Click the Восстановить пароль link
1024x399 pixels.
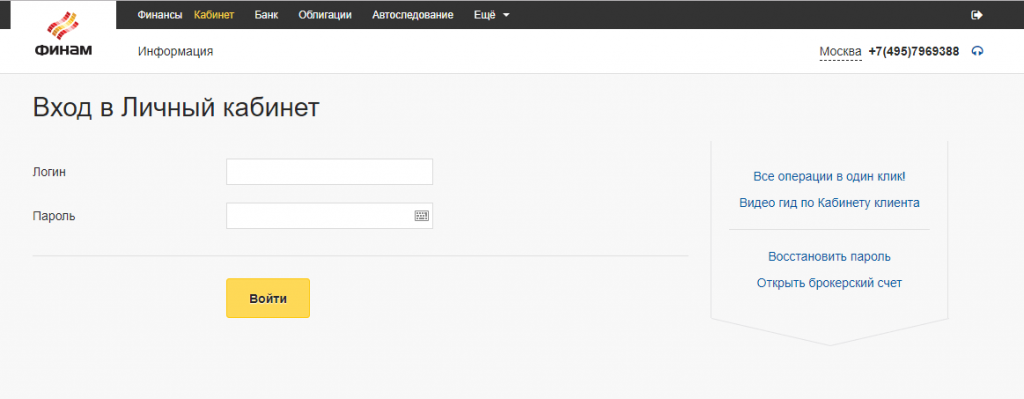[x=829, y=257]
